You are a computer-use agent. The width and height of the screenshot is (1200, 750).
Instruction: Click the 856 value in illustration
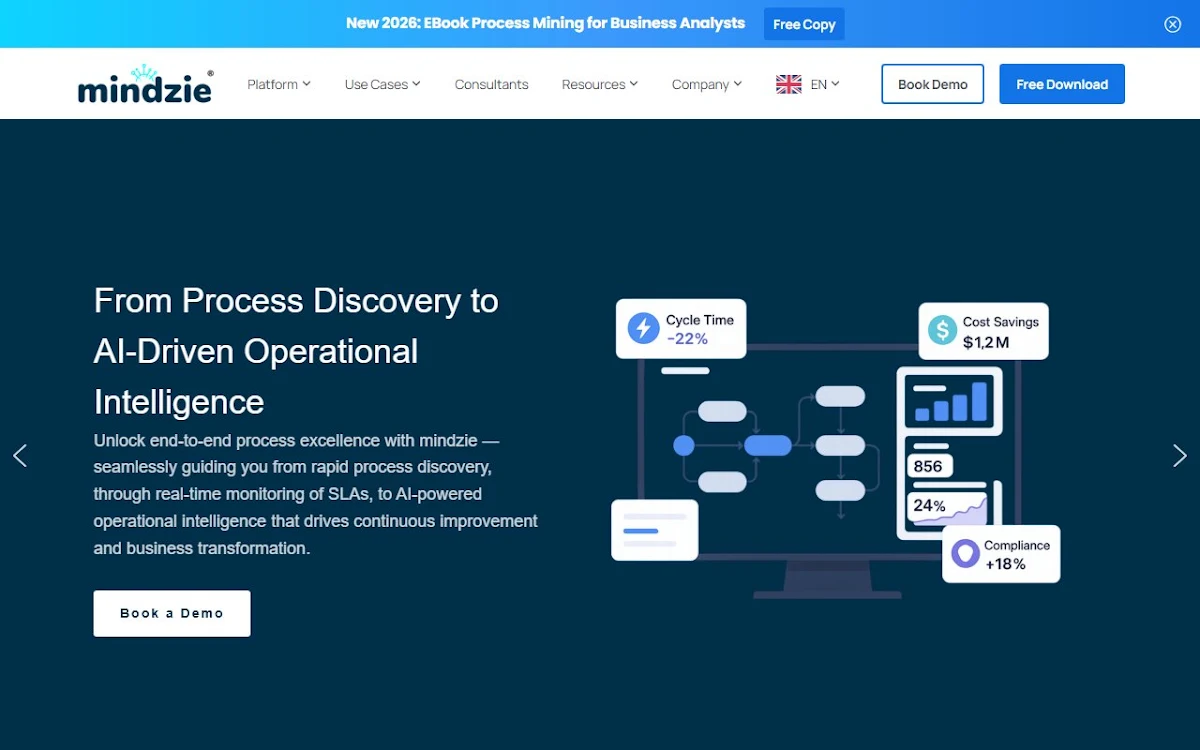point(929,466)
